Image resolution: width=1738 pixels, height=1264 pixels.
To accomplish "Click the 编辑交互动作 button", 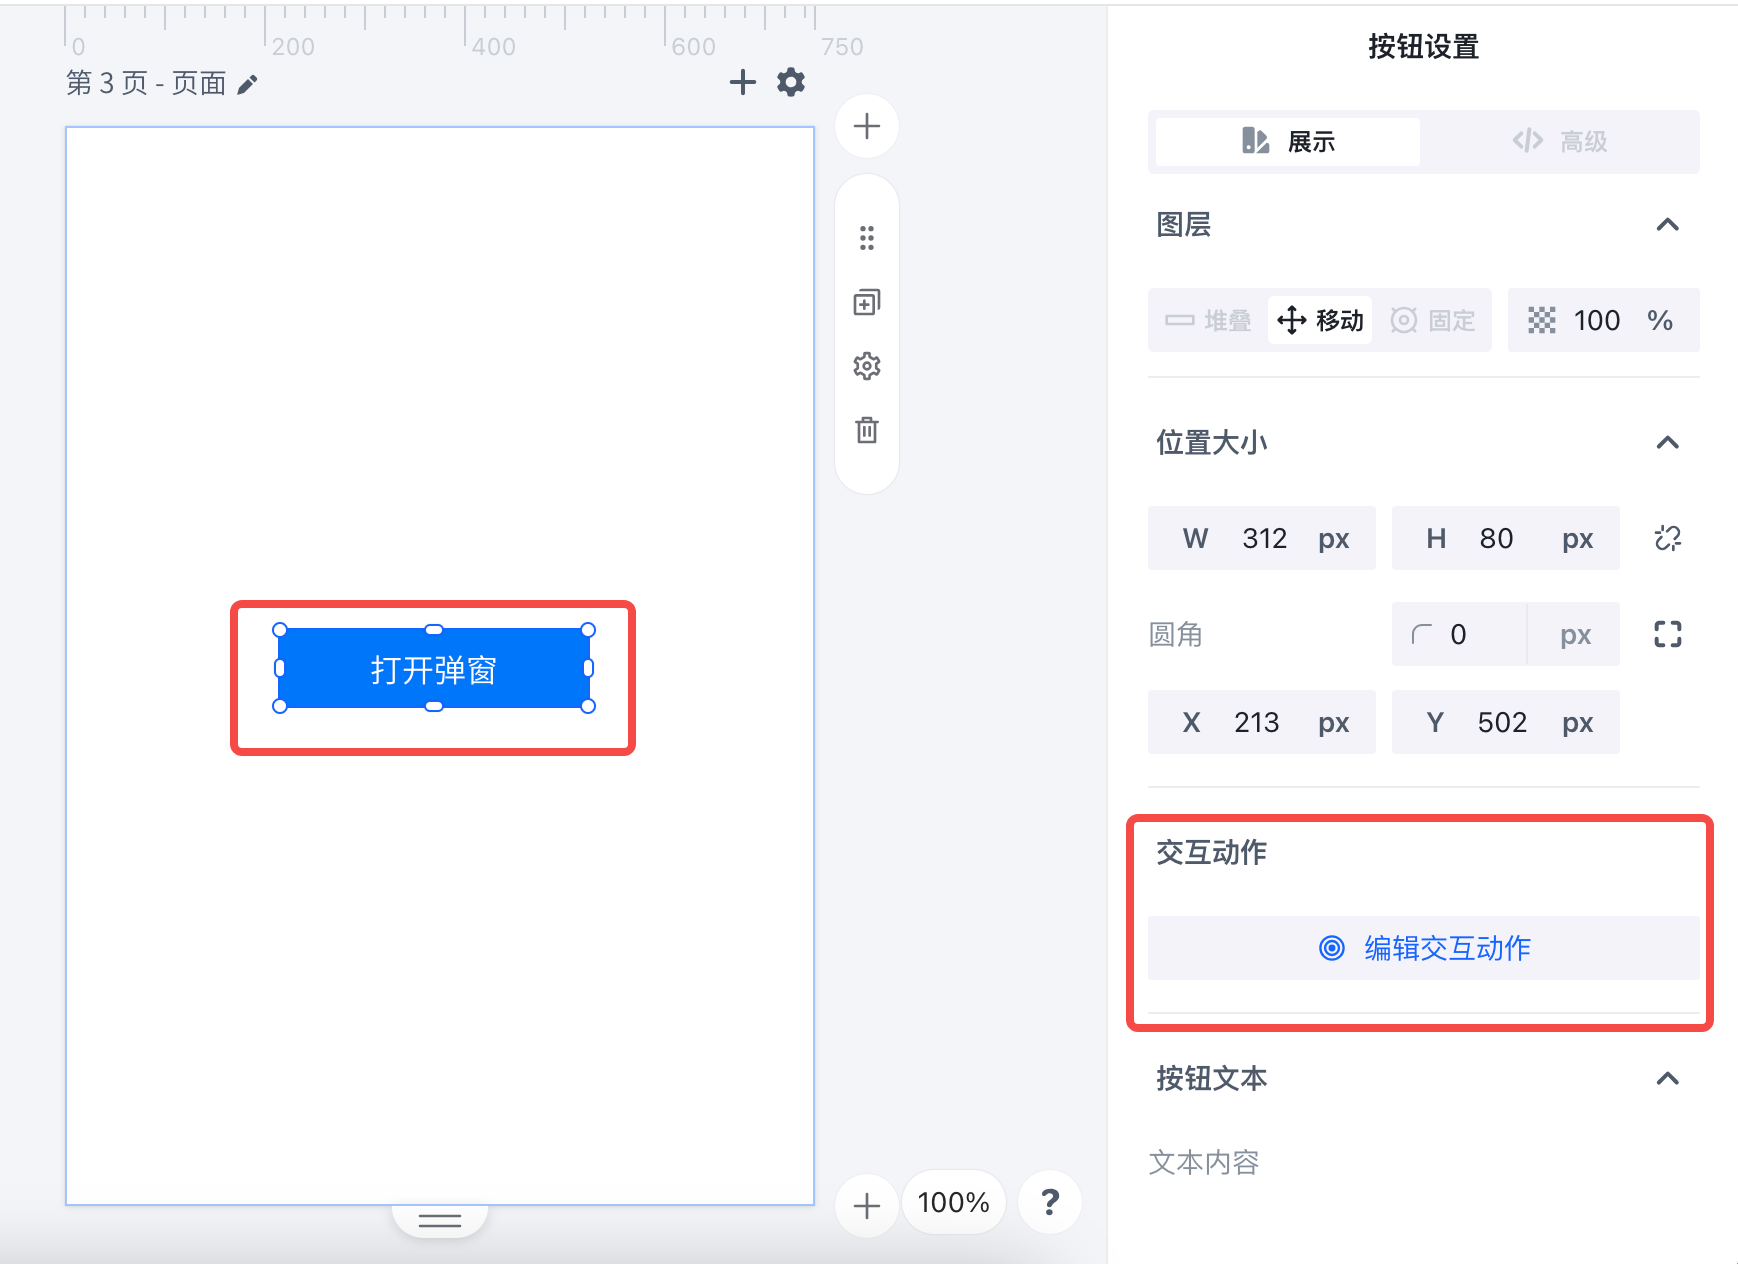I will coord(1424,948).
